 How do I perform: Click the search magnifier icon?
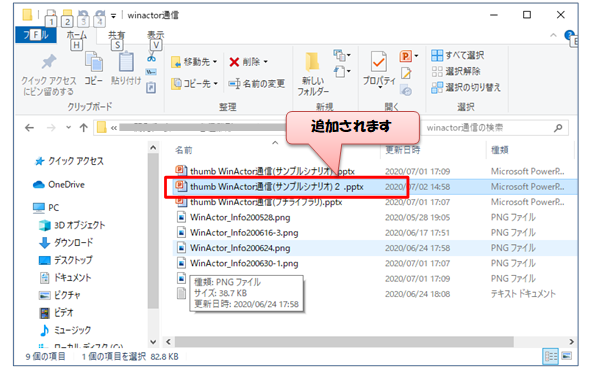pyautogui.click(x=558, y=128)
